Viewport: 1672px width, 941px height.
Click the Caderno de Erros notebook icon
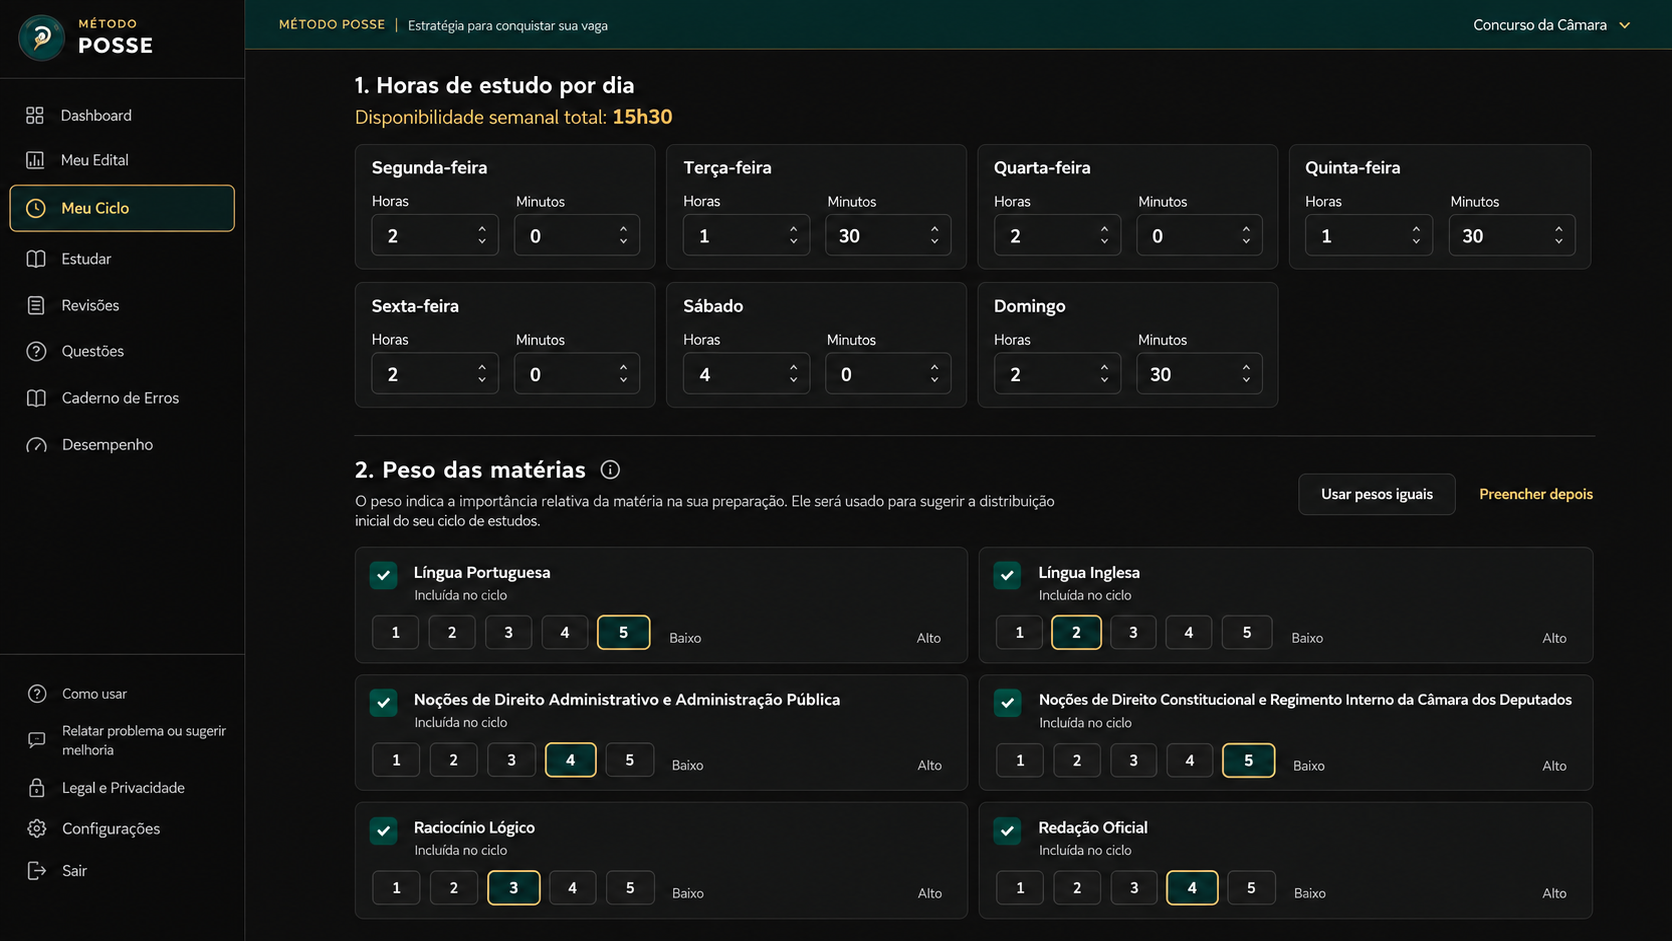[36, 398]
